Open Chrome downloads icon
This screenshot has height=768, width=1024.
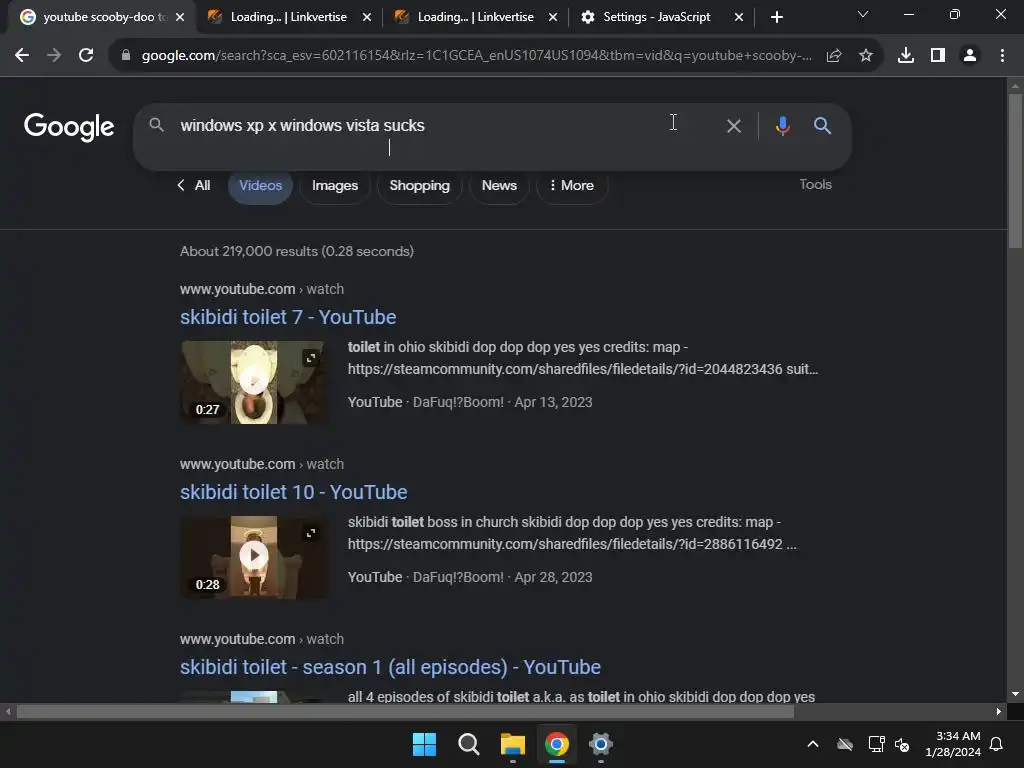[906, 56]
